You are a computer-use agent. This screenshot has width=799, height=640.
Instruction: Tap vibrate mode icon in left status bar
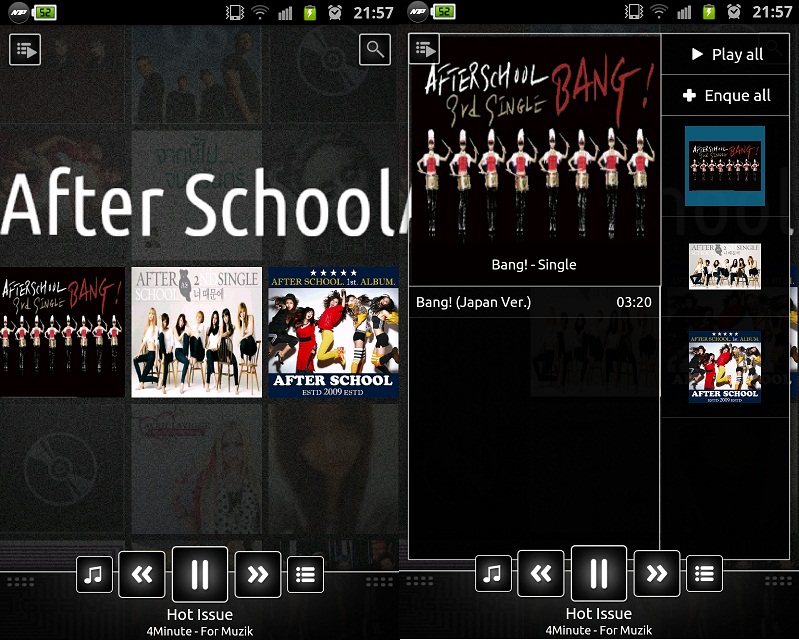tap(235, 12)
